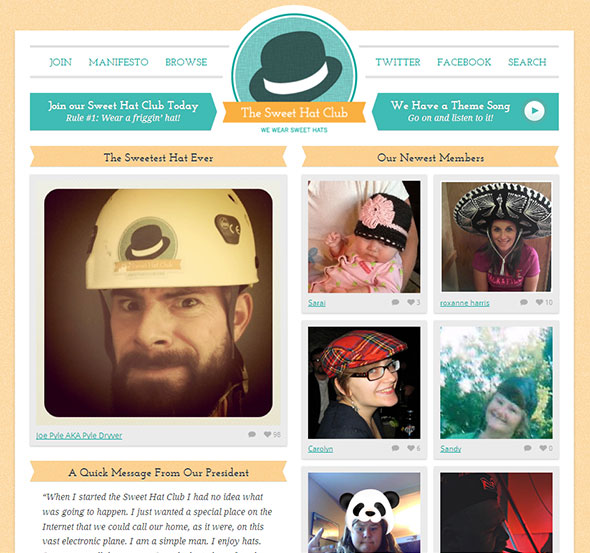Like roxanne harris's sombrero photo
The image size is (590, 553).
click(x=539, y=302)
